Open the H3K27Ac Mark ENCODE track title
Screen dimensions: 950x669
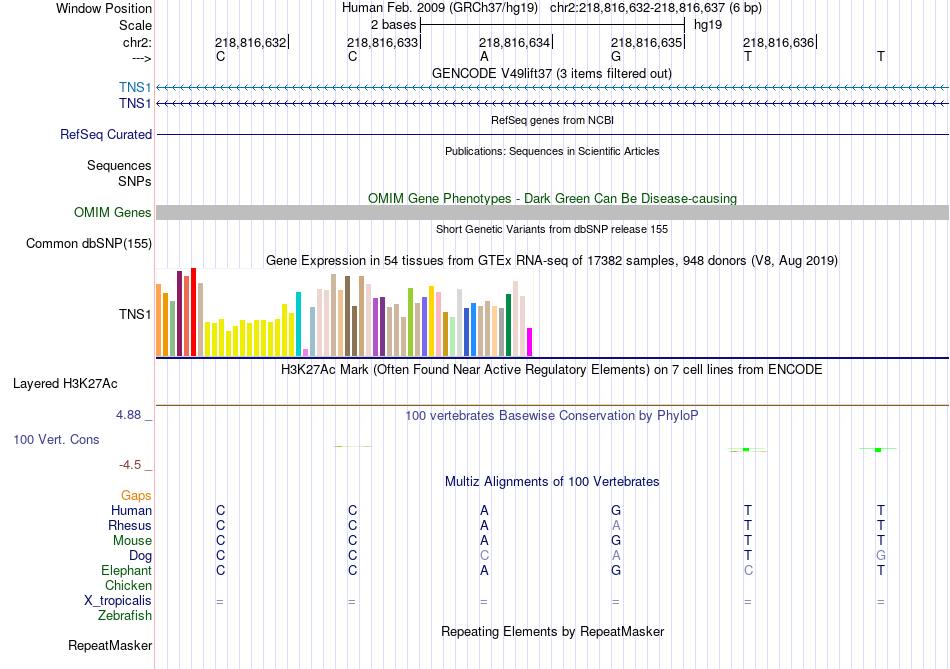tap(551, 370)
